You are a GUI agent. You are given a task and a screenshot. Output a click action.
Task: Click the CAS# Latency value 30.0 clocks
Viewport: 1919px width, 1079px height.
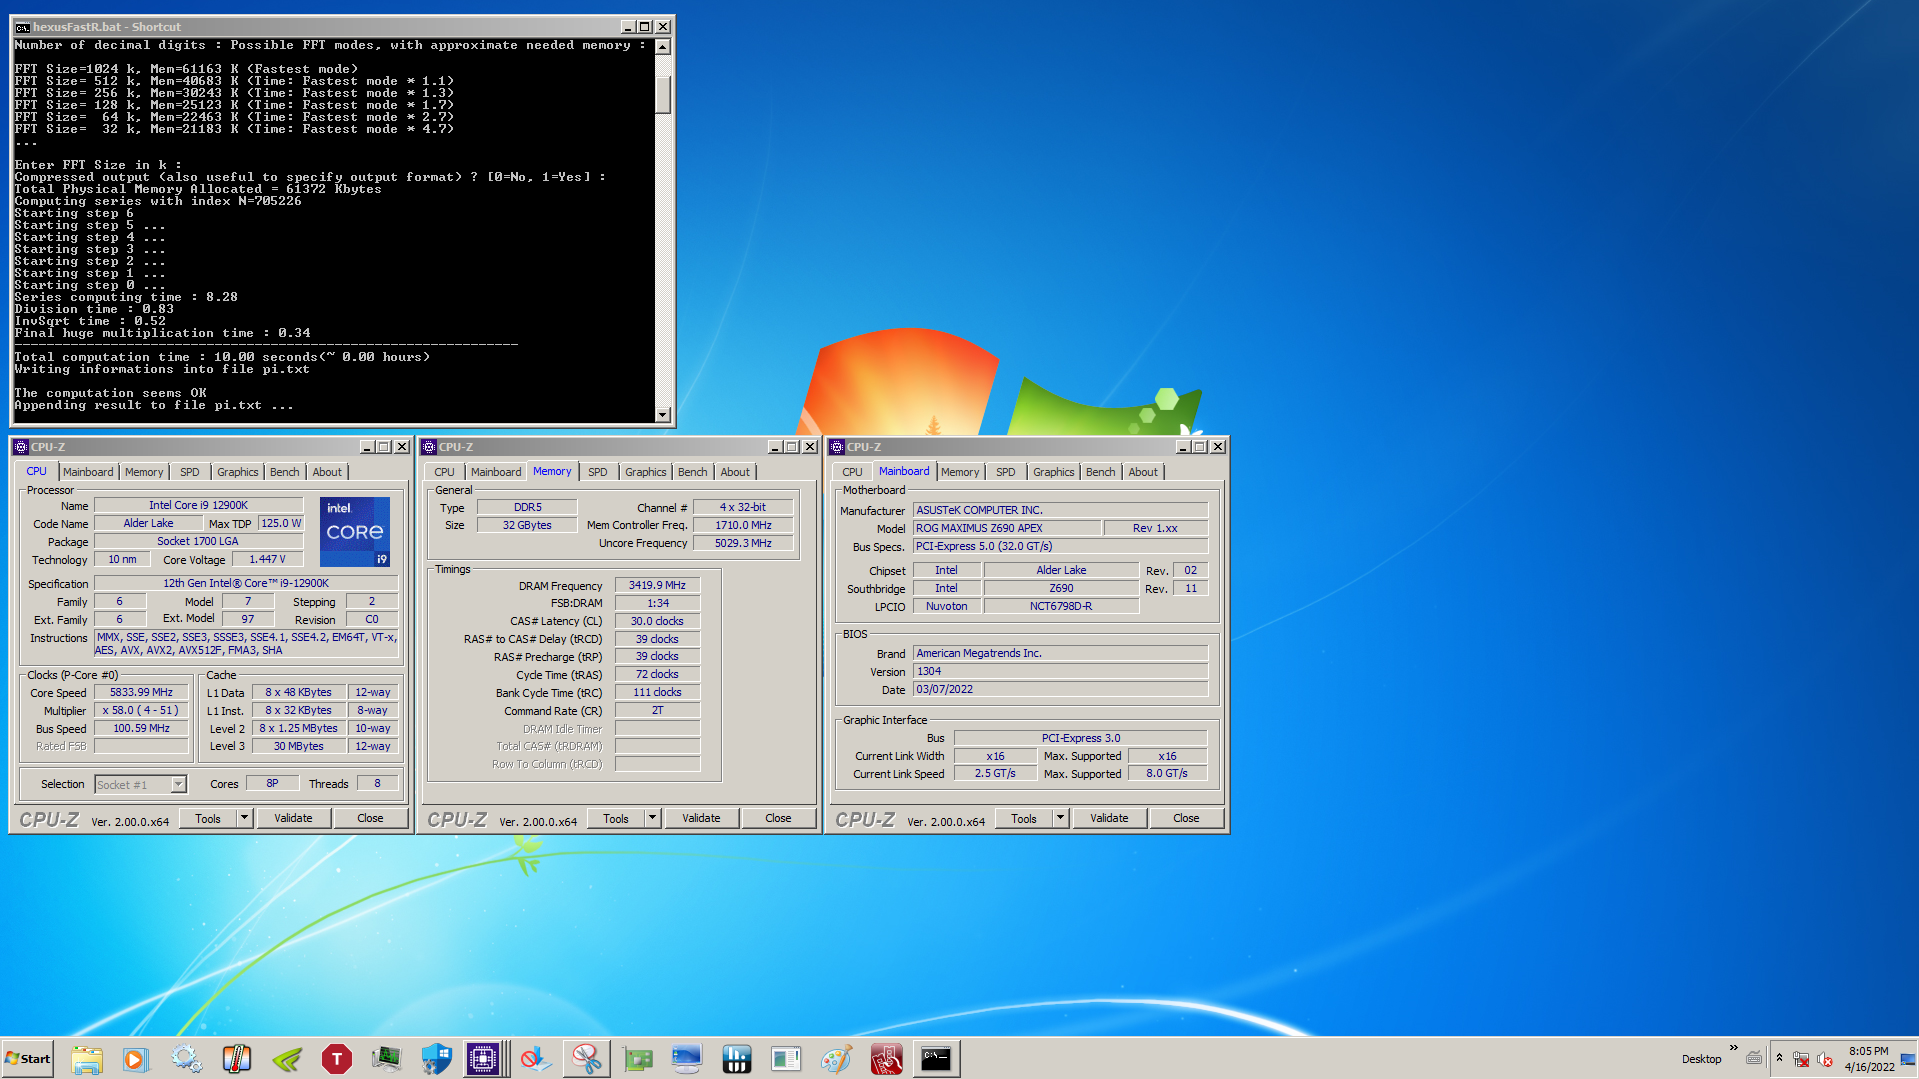[x=657, y=621]
